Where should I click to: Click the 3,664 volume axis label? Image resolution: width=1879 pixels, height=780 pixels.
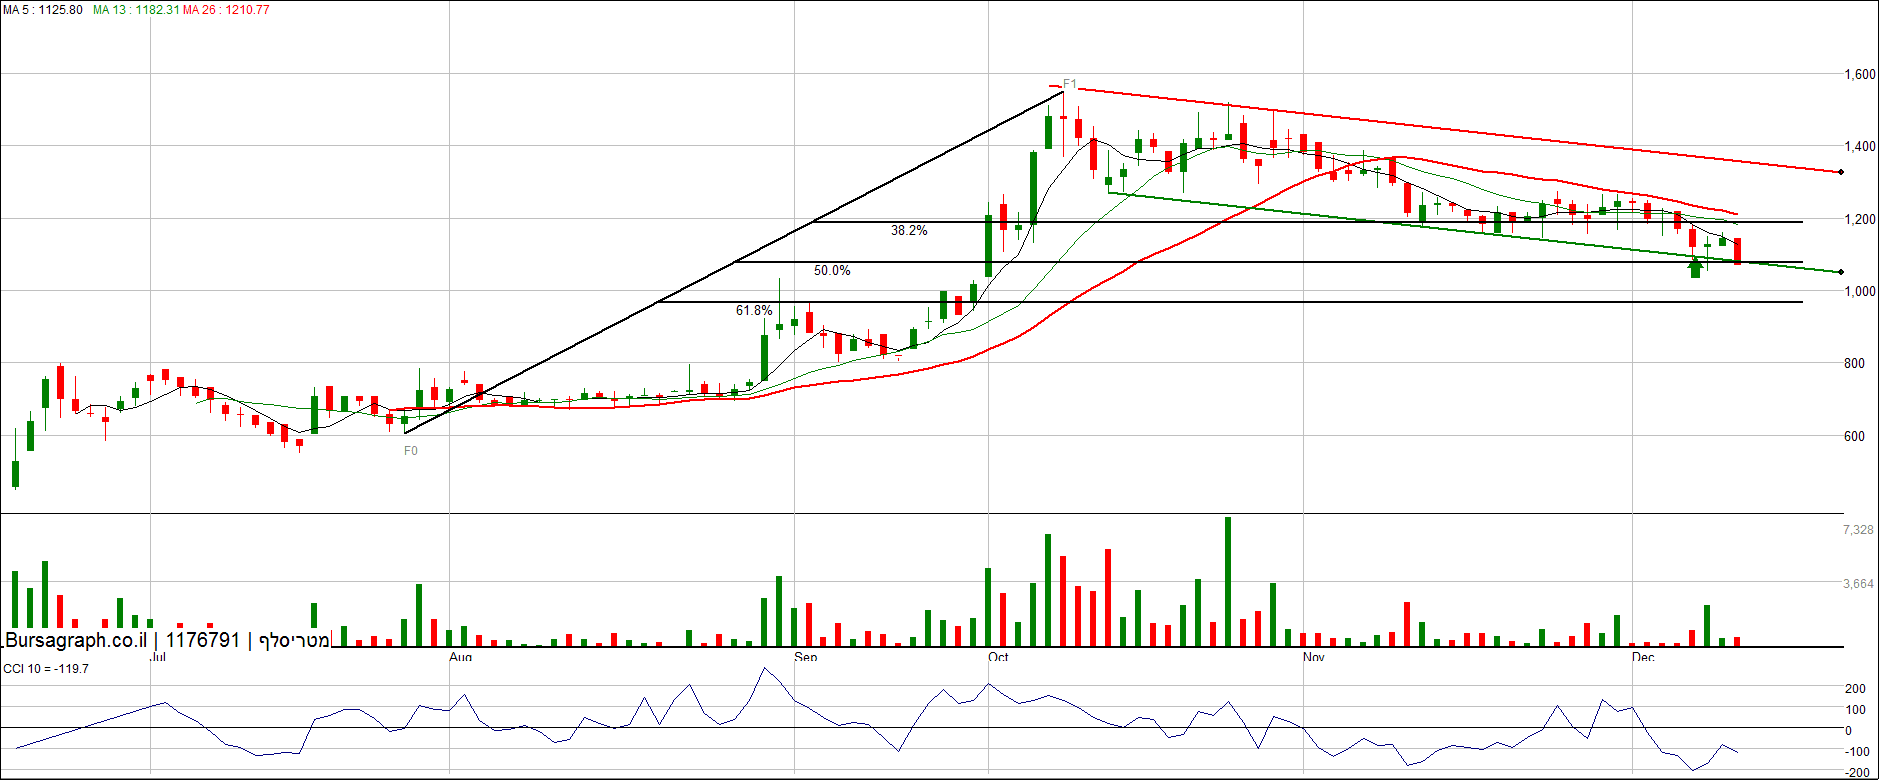click(x=1858, y=583)
